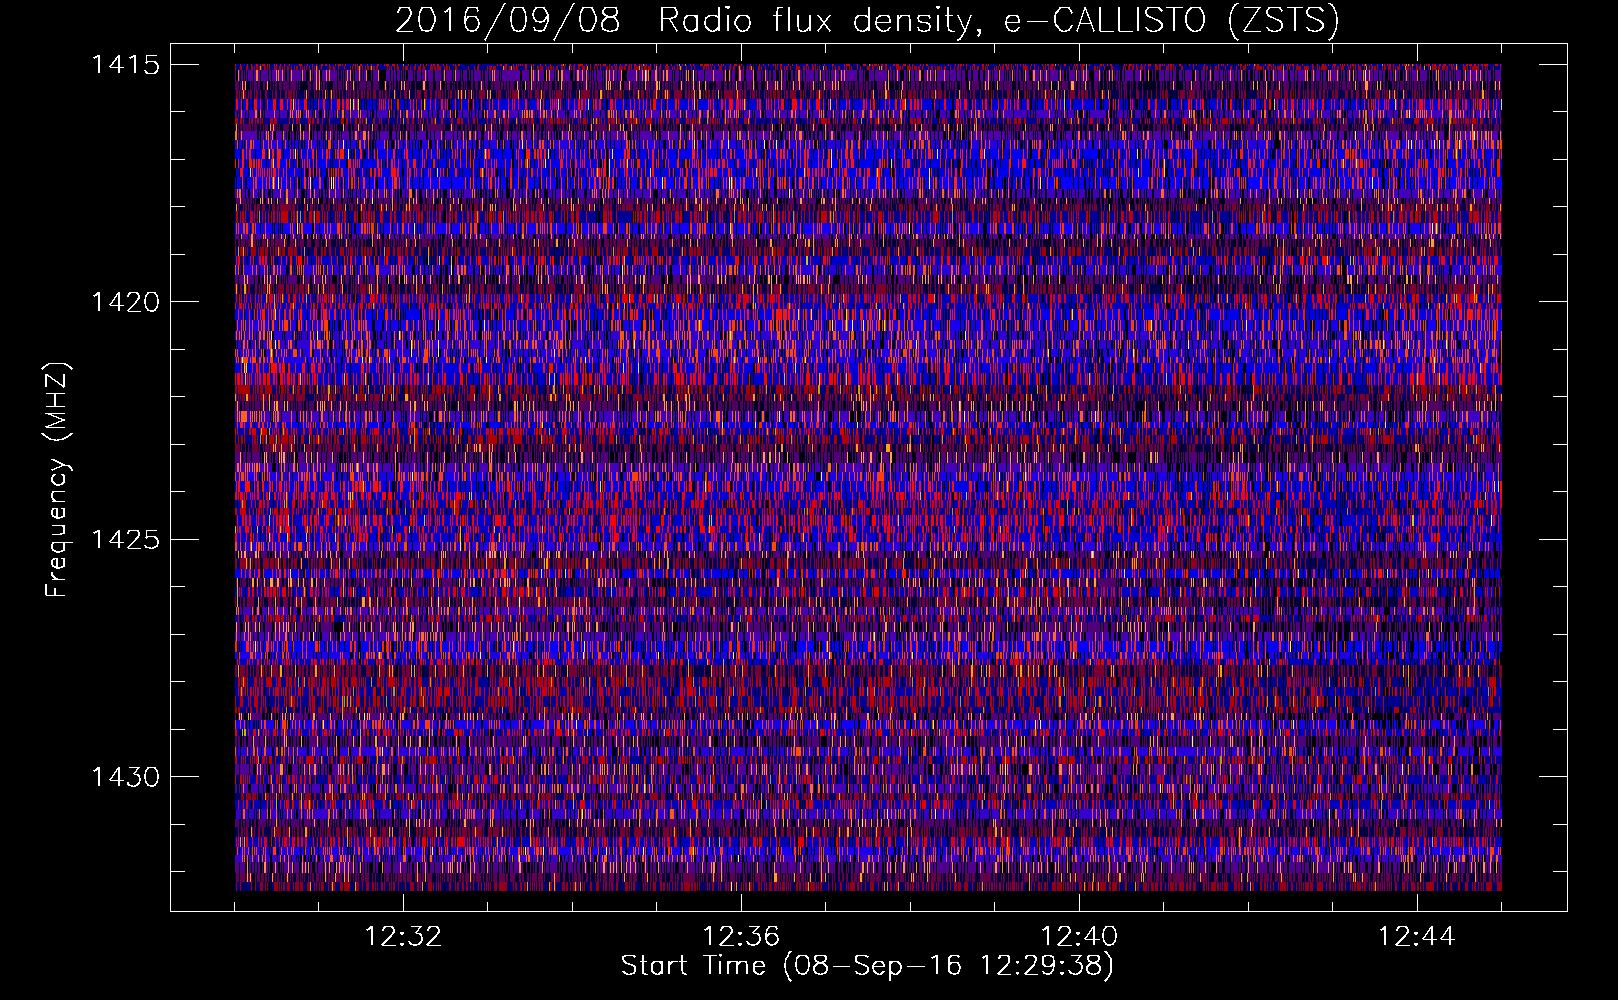Viewport: 1618px width, 1000px height.
Task: Click the plot title "Radio flux density, e-CALLISTO (ZSTS)"
Action: 999,20
